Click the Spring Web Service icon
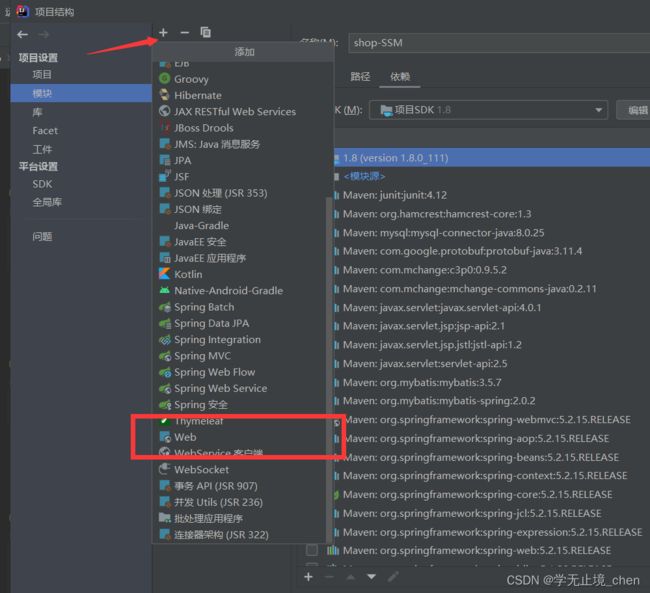650x593 pixels. [x=165, y=388]
